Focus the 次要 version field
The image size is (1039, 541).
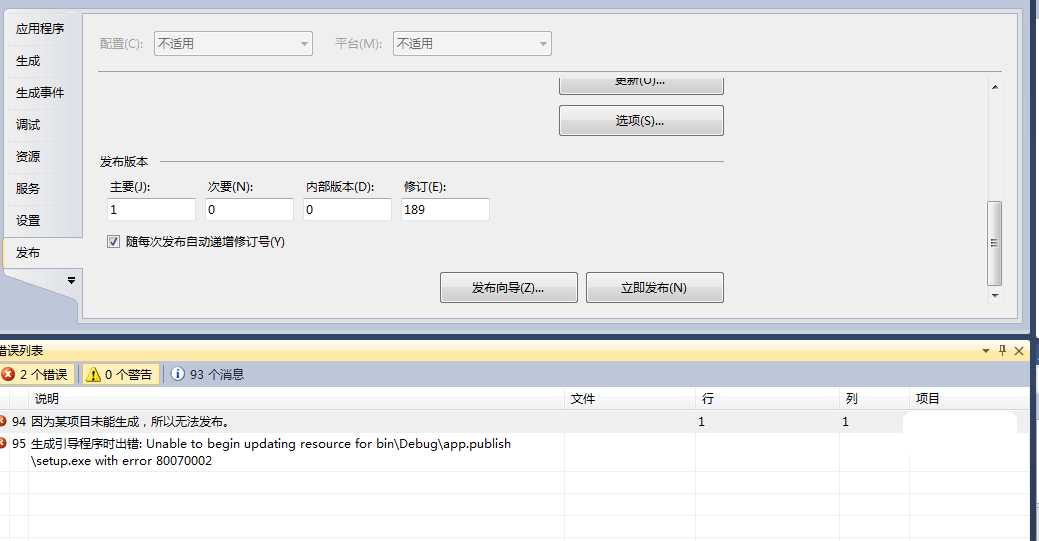249,210
